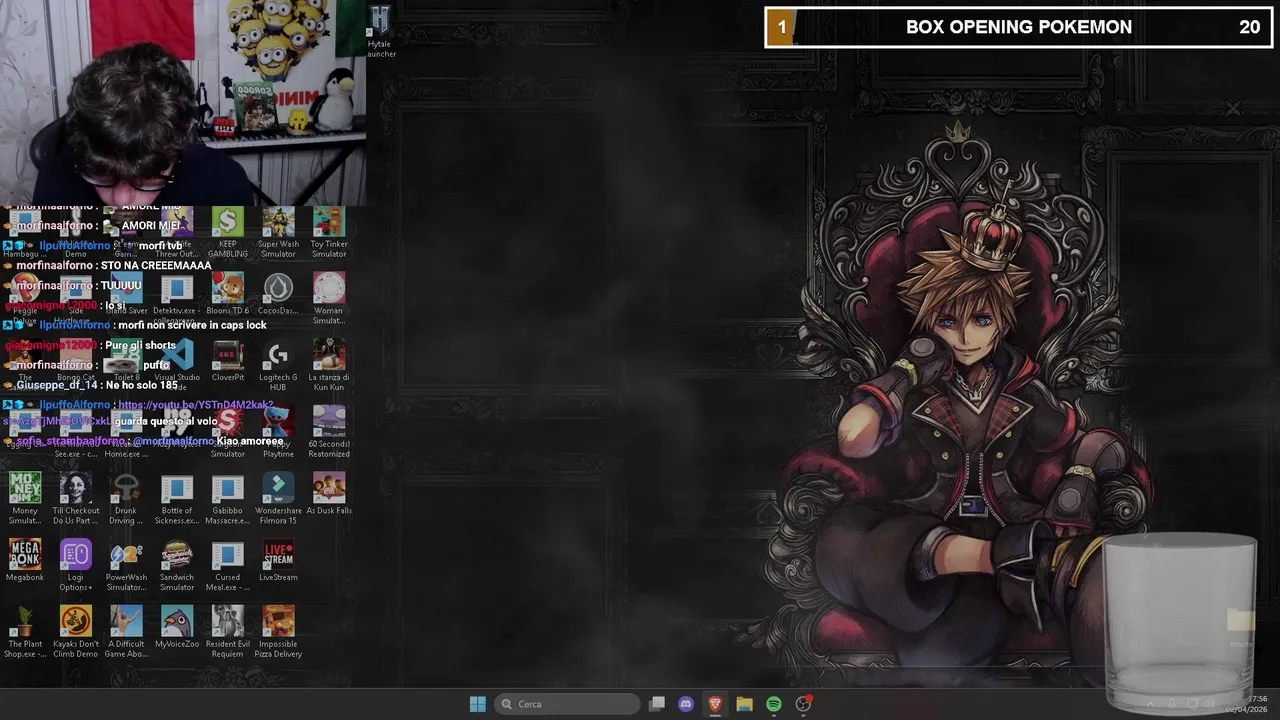1280x720 pixels.
Task: Open Till Checkout Do Us Part shortcut
Action: [76, 499]
